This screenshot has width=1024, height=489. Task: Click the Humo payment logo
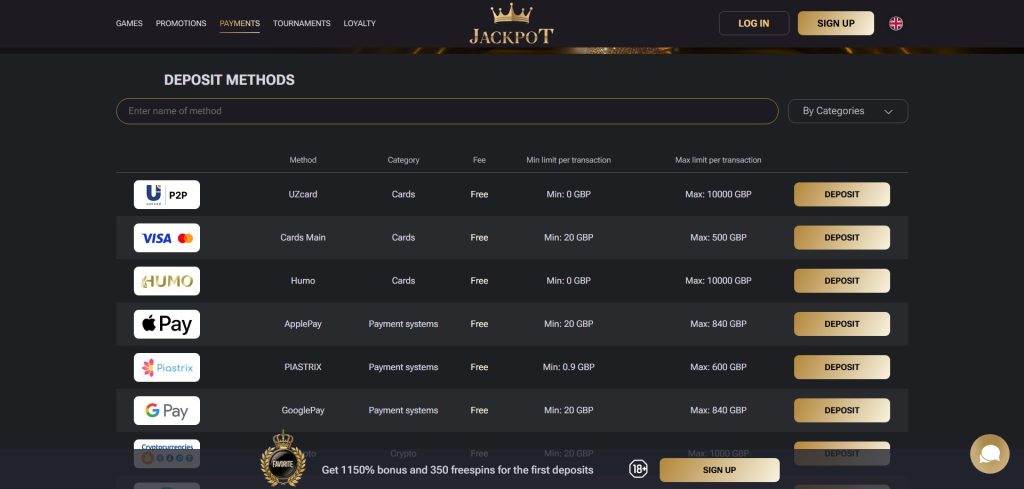pos(166,281)
